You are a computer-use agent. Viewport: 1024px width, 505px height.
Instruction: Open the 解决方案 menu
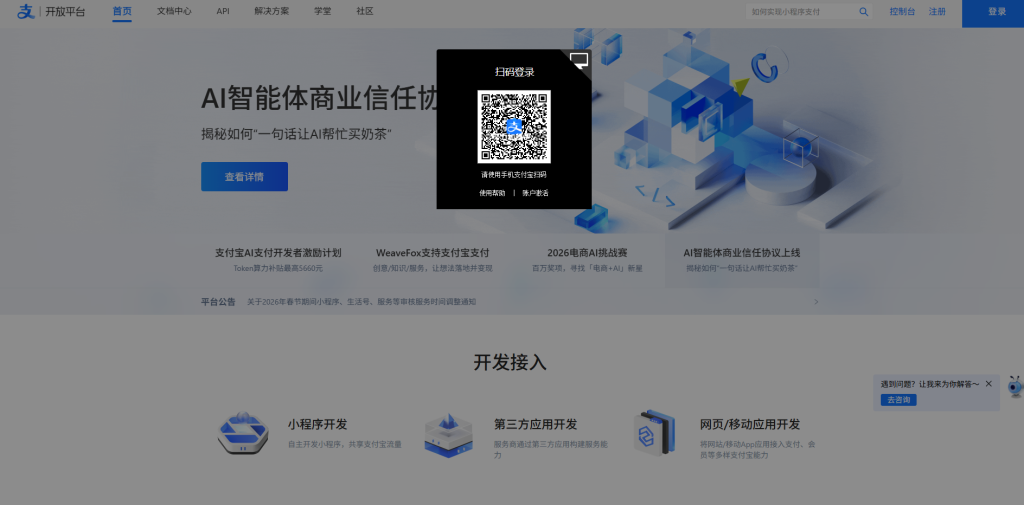point(272,11)
